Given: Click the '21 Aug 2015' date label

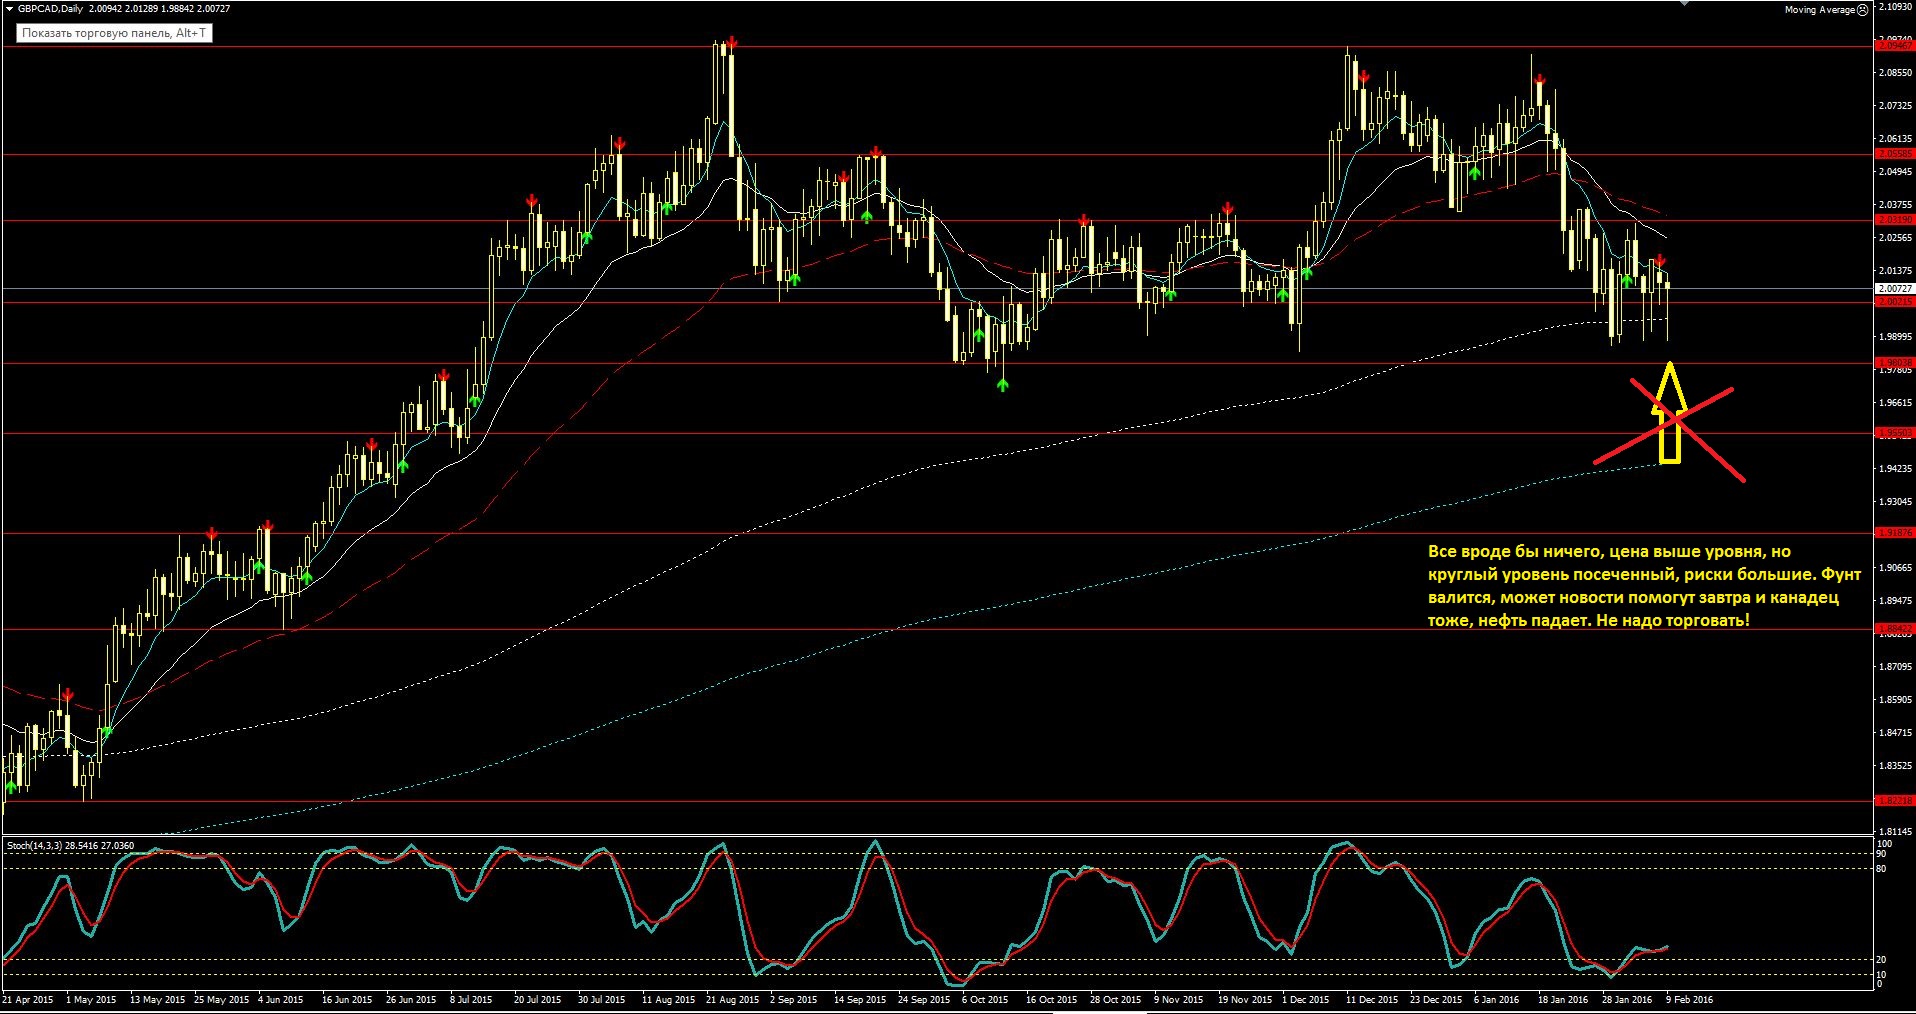Looking at the screenshot, I should [733, 999].
